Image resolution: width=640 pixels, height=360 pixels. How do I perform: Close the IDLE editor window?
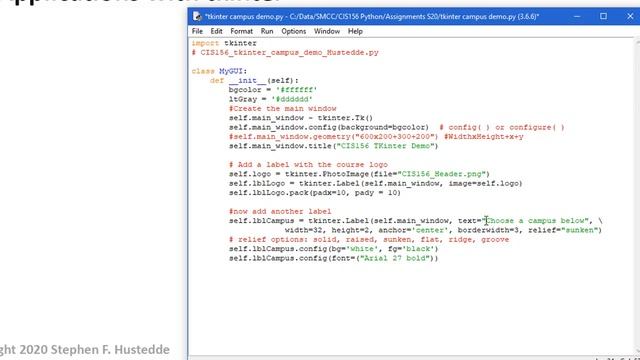pos(630,16)
